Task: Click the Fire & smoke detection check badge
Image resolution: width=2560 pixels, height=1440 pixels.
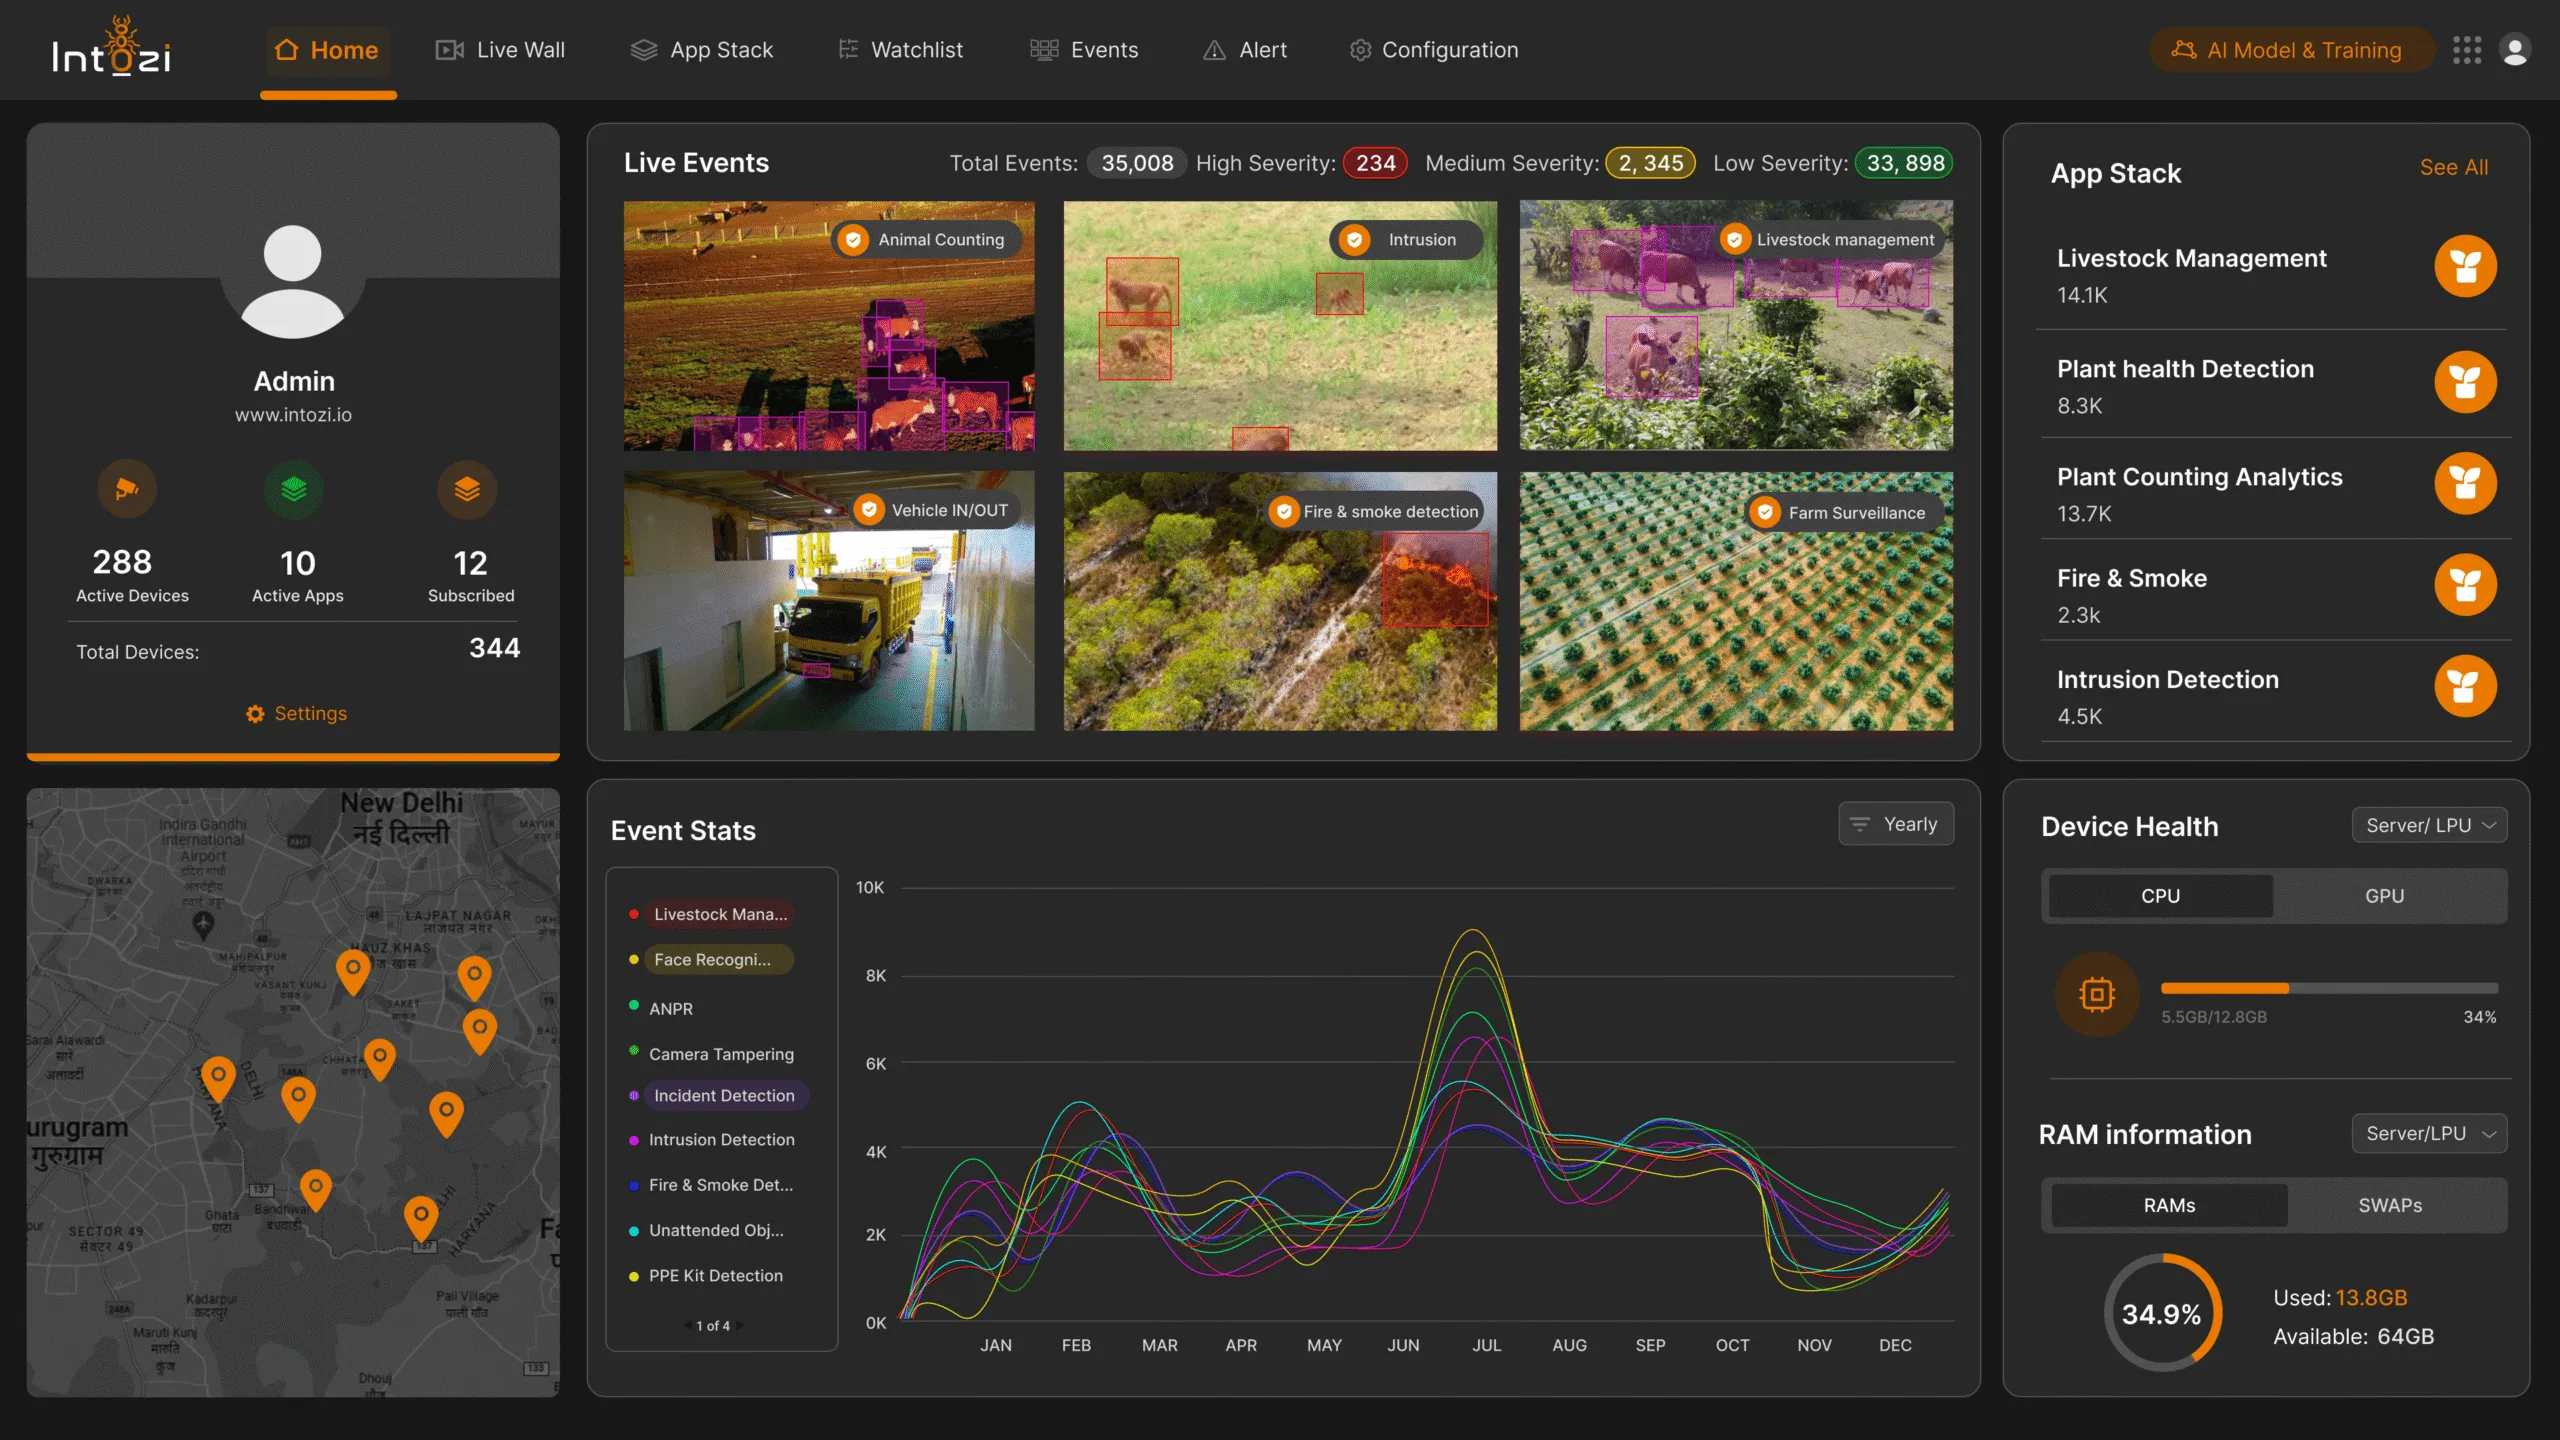Action: [x=1284, y=512]
